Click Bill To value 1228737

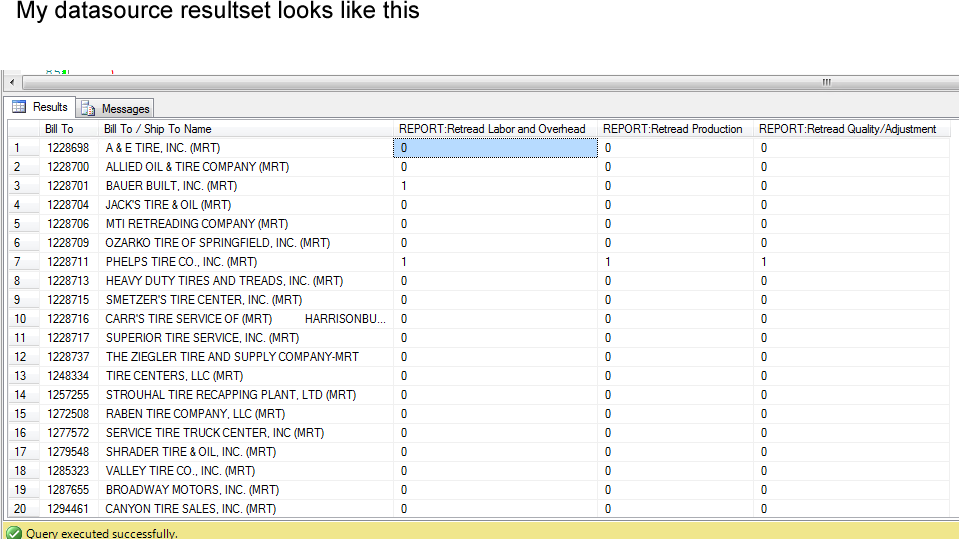[x=68, y=357]
